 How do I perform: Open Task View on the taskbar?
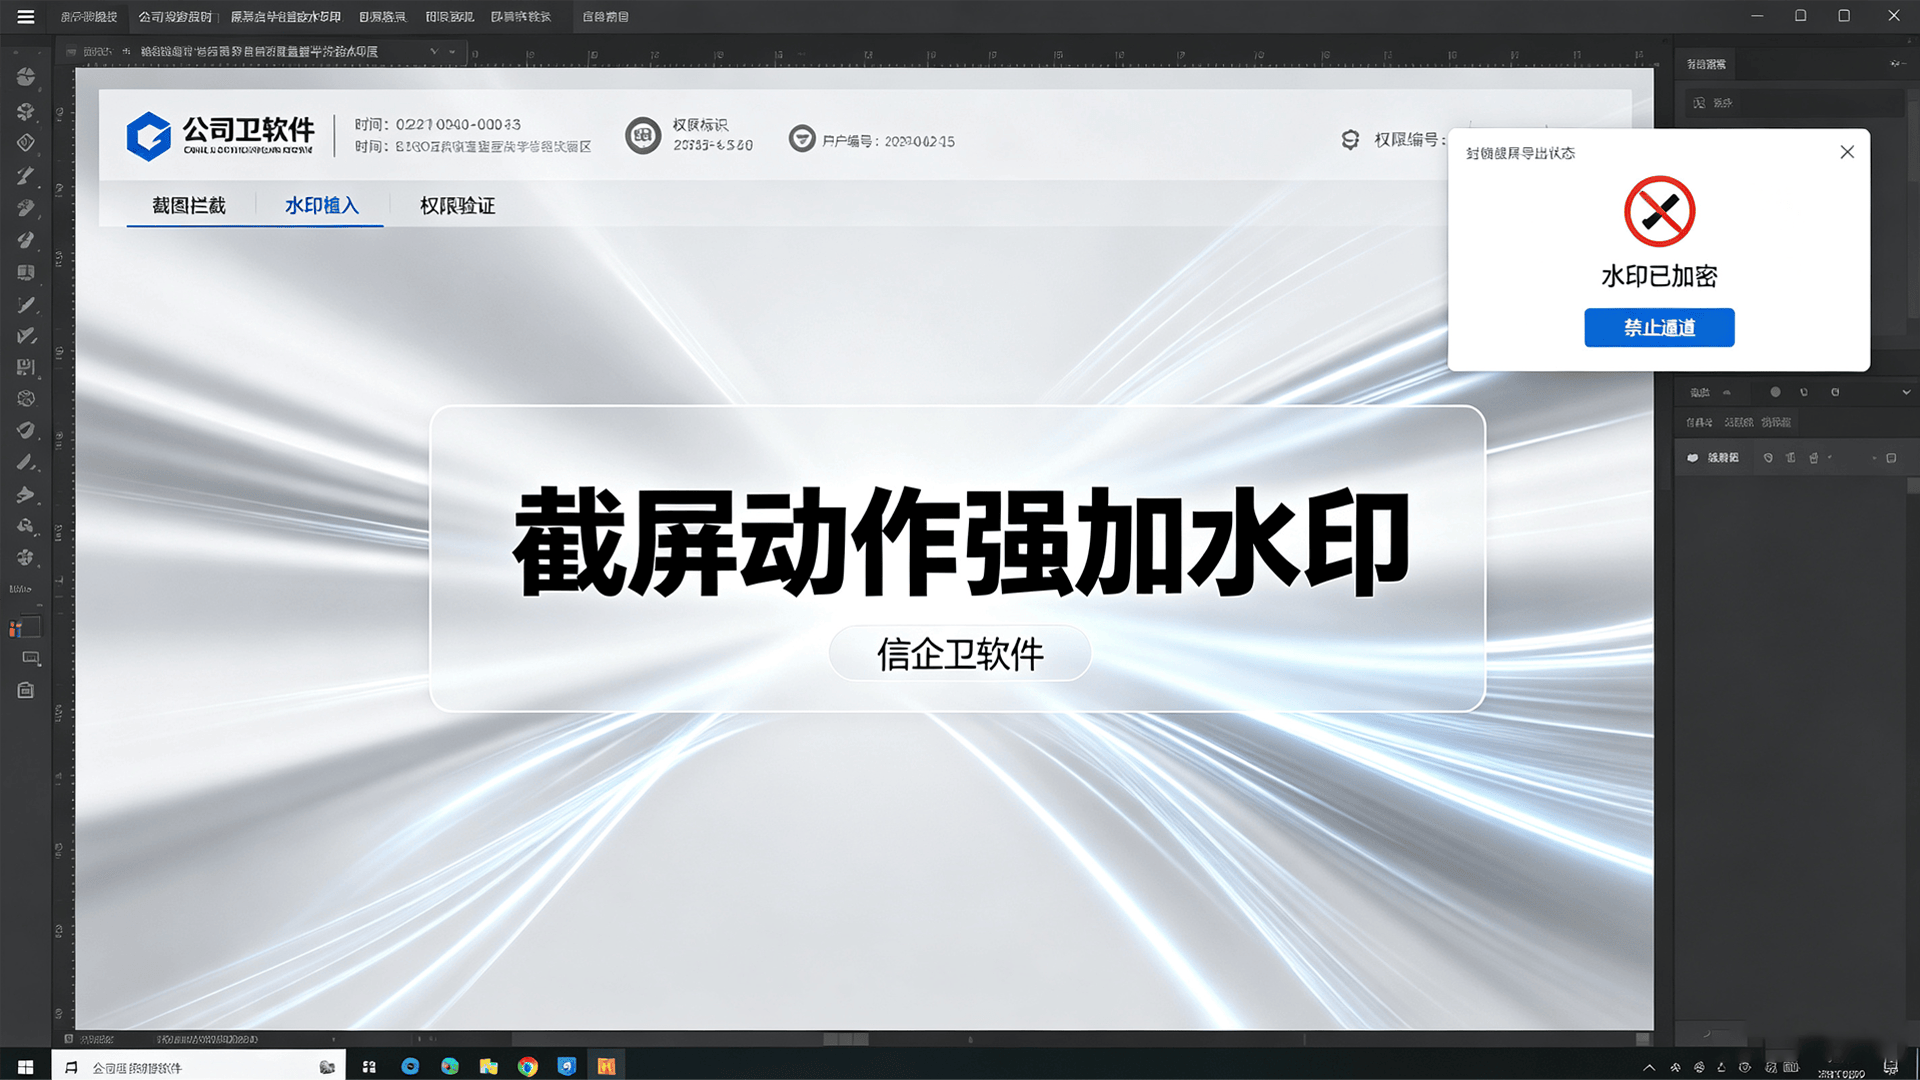pos(369,1067)
